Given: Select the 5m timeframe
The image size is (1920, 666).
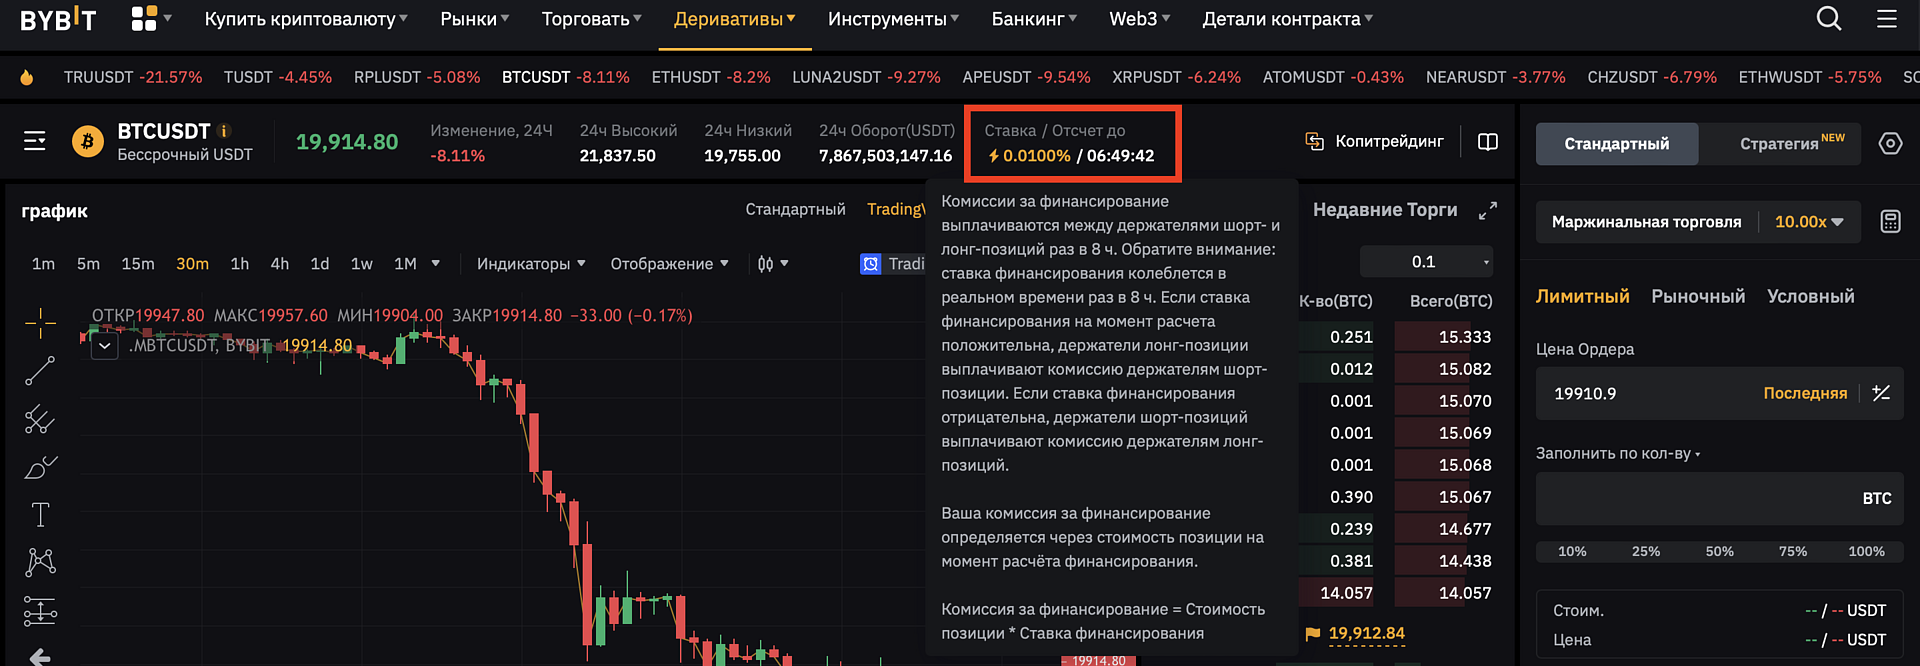Looking at the screenshot, I should click(x=88, y=263).
